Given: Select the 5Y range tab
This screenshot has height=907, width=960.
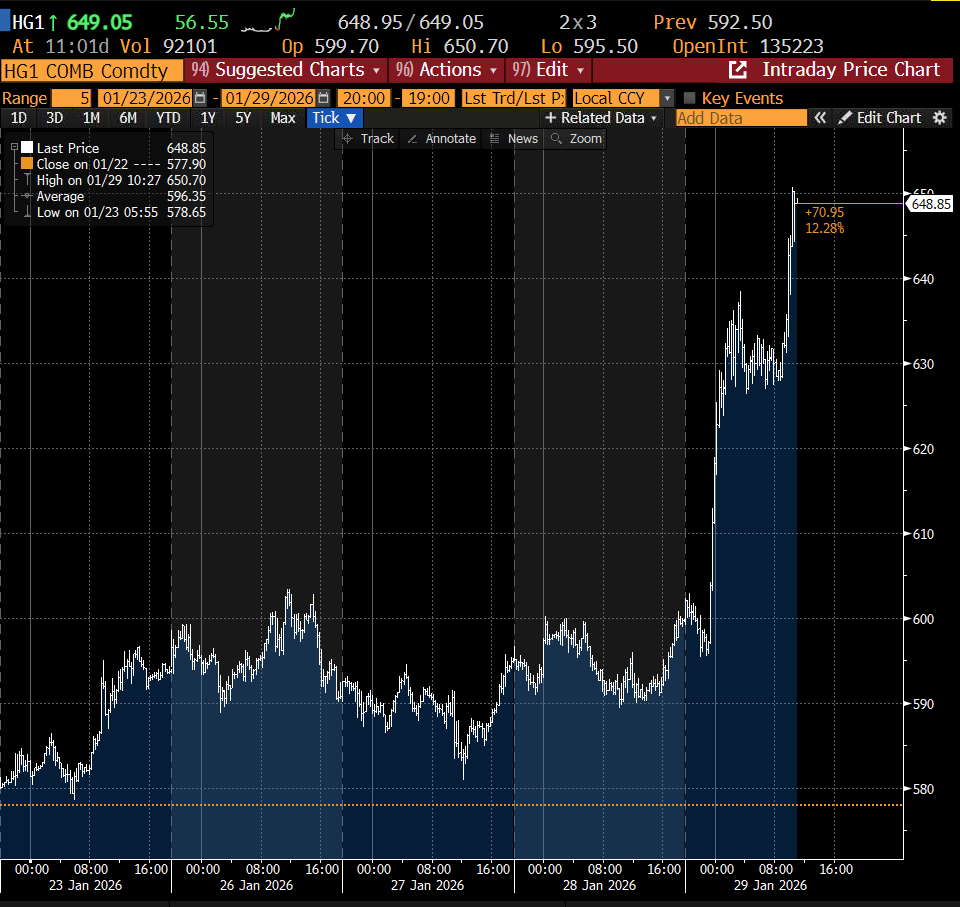Looking at the screenshot, I should coord(243,118).
